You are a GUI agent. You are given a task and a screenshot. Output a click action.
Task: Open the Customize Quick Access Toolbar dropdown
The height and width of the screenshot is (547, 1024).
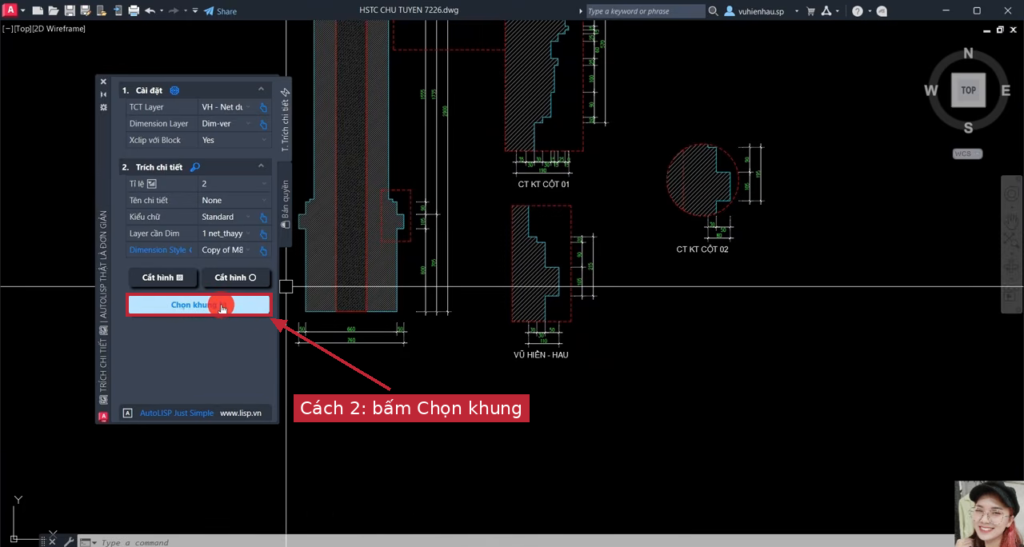[x=195, y=11]
